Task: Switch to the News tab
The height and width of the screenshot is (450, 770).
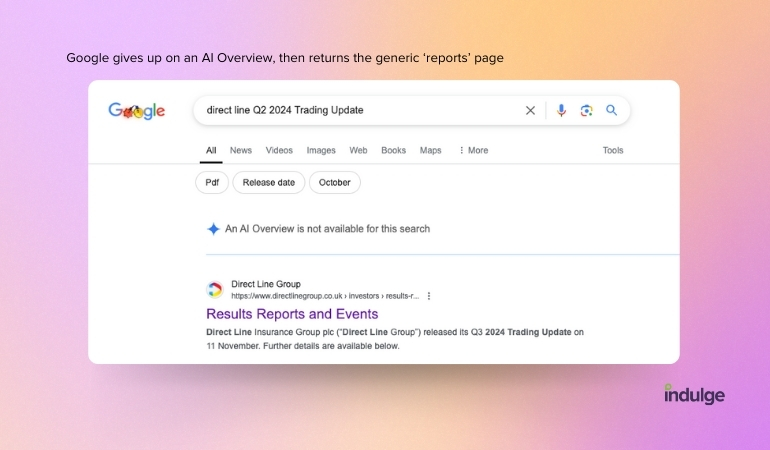Action: [241, 150]
